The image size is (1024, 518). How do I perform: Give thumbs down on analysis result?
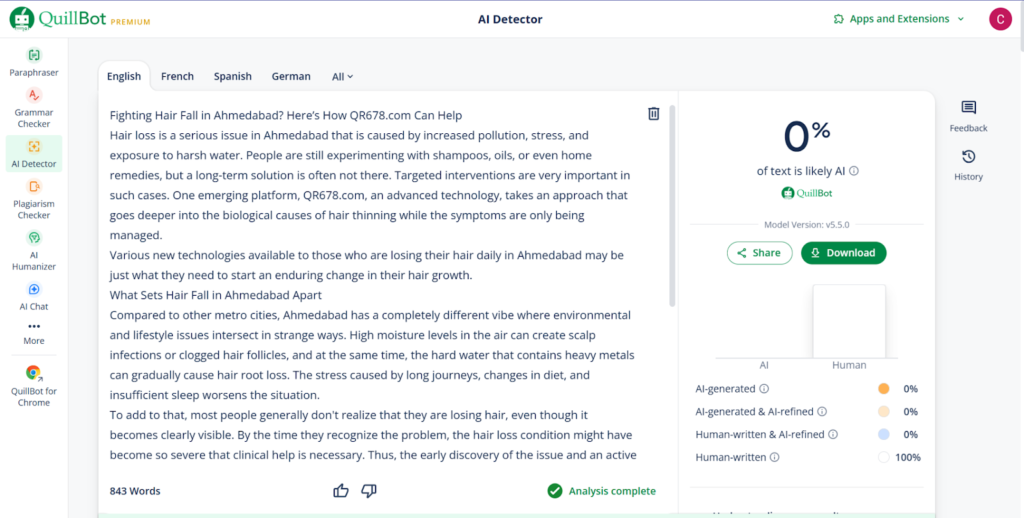pyautogui.click(x=368, y=490)
